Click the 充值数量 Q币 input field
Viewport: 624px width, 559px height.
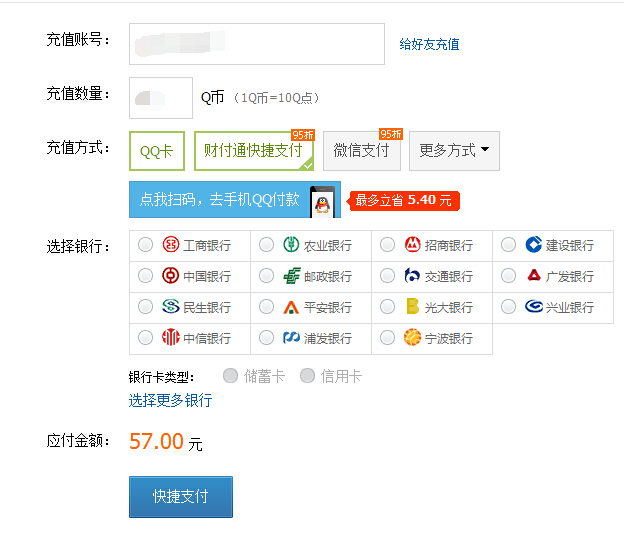161,98
